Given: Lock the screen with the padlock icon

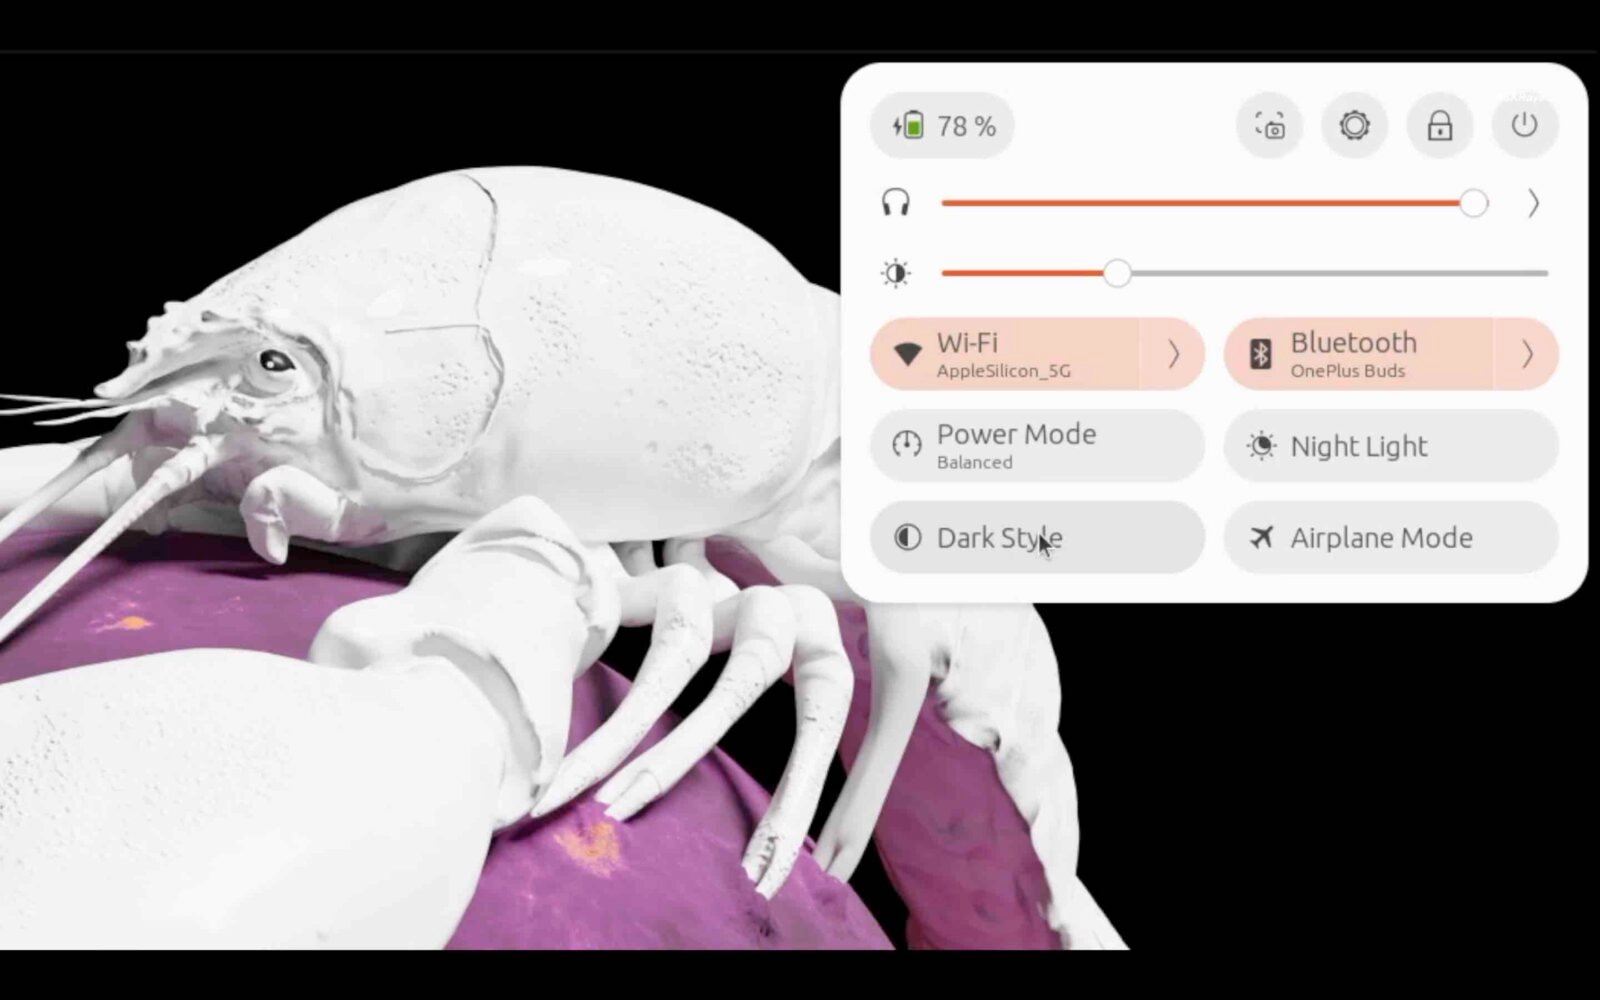Looking at the screenshot, I should click(1439, 126).
